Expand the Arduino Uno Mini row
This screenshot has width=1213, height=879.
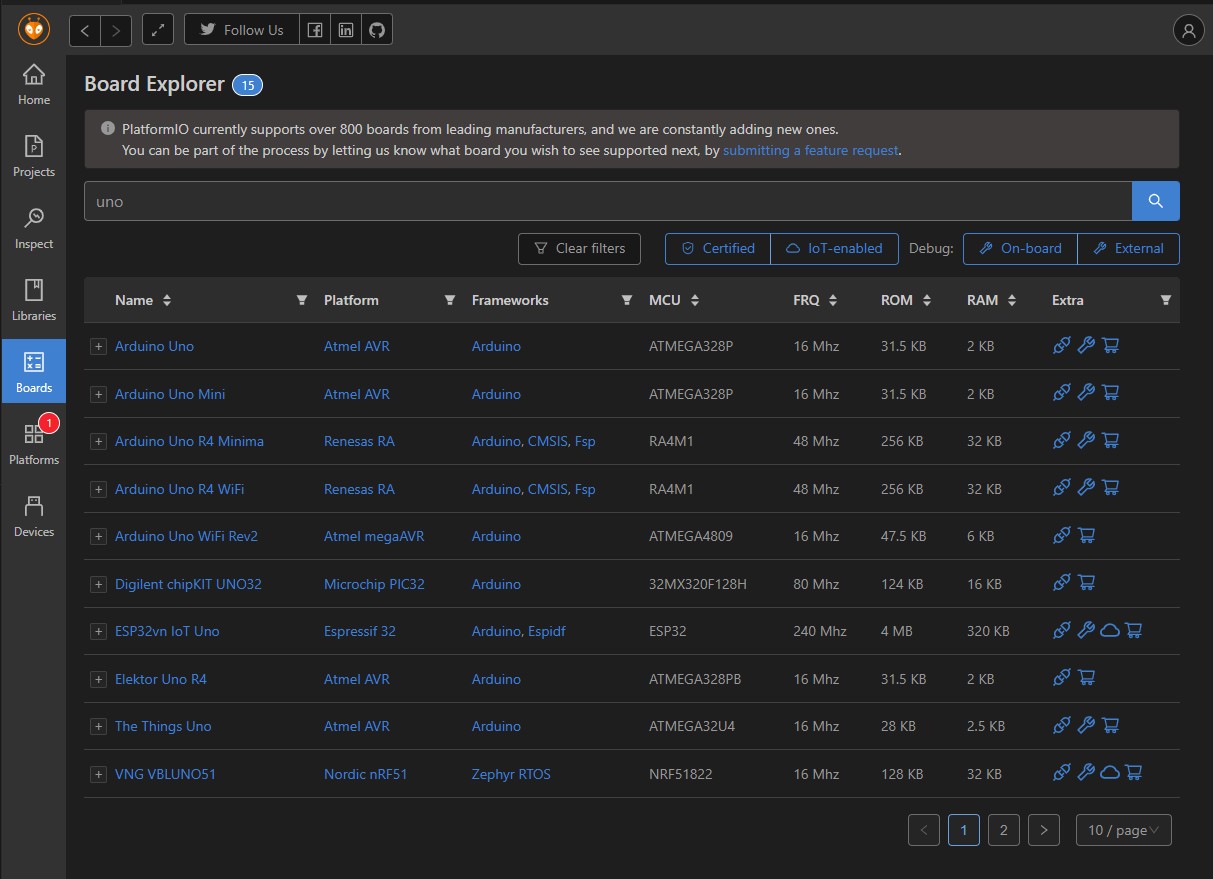point(98,394)
